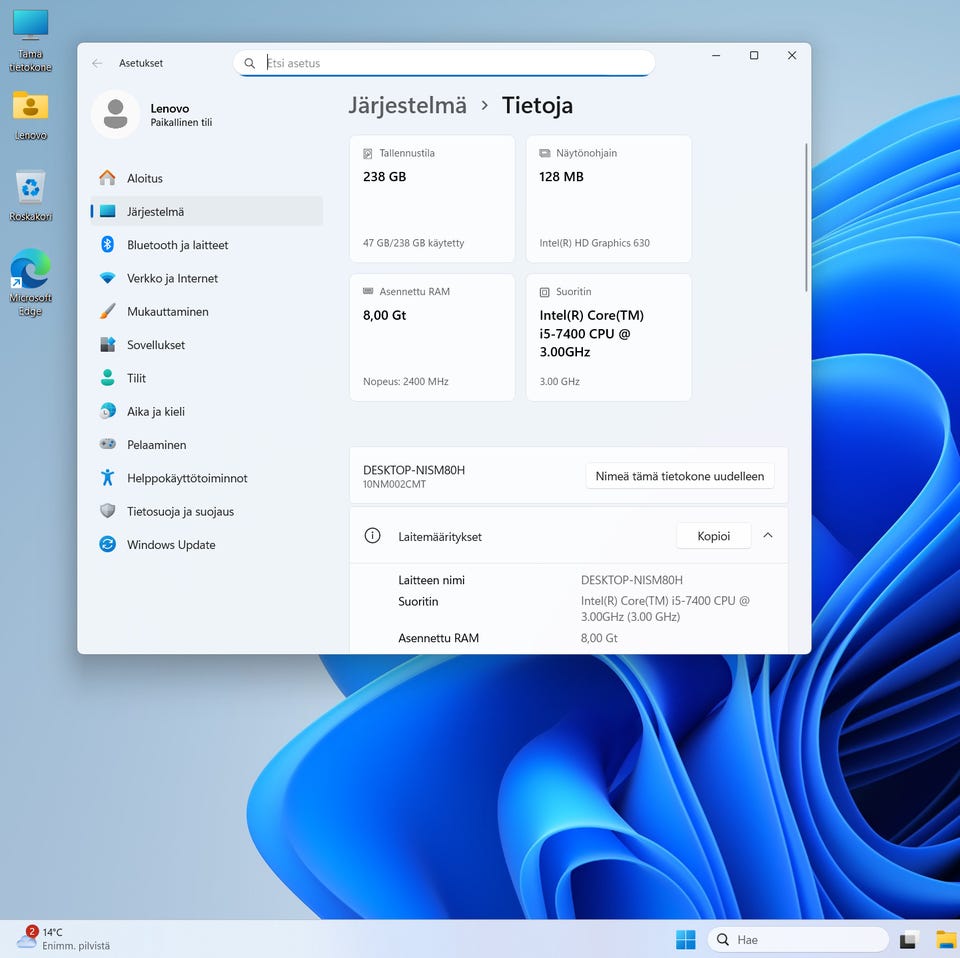Open Tietosuoja ja suojaus shield icon
Screen dimensions: 960x958
pyautogui.click(x=107, y=511)
